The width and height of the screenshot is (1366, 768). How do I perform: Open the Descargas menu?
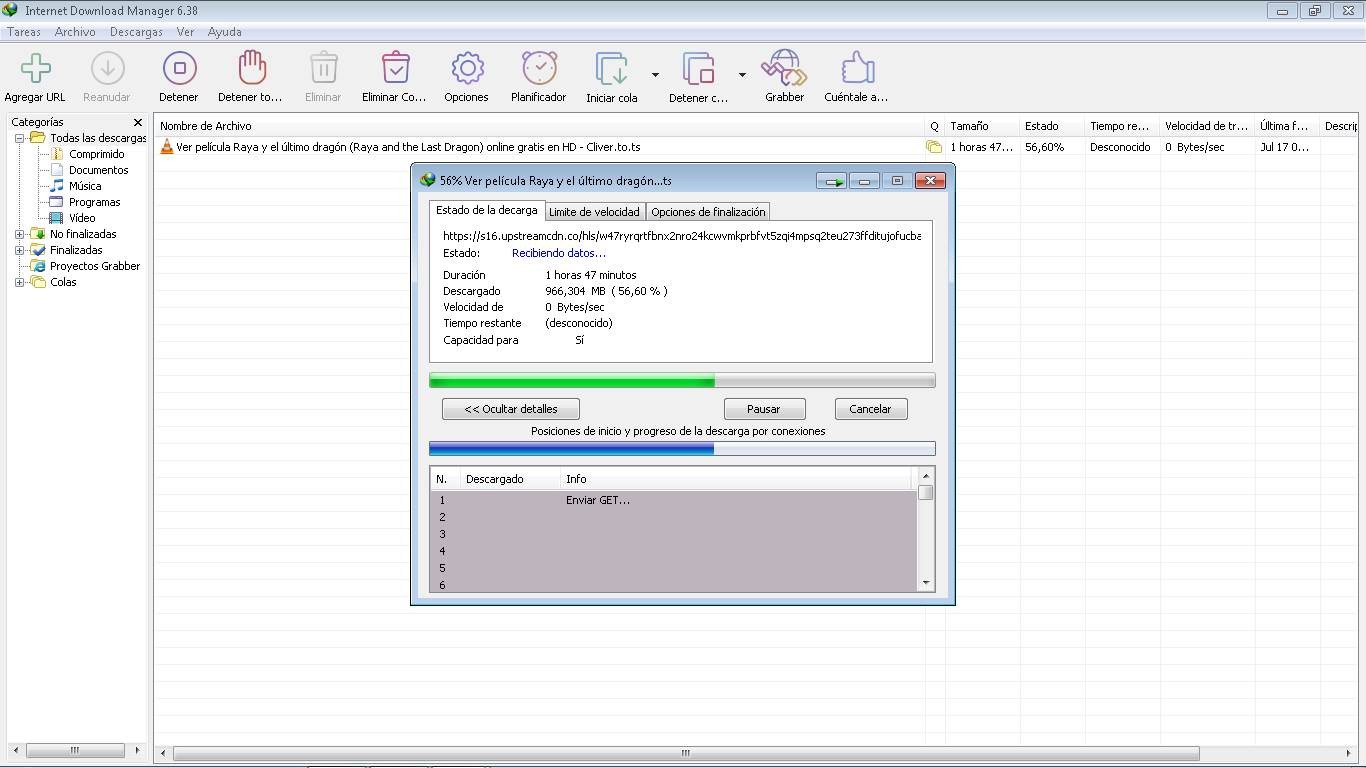point(136,32)
